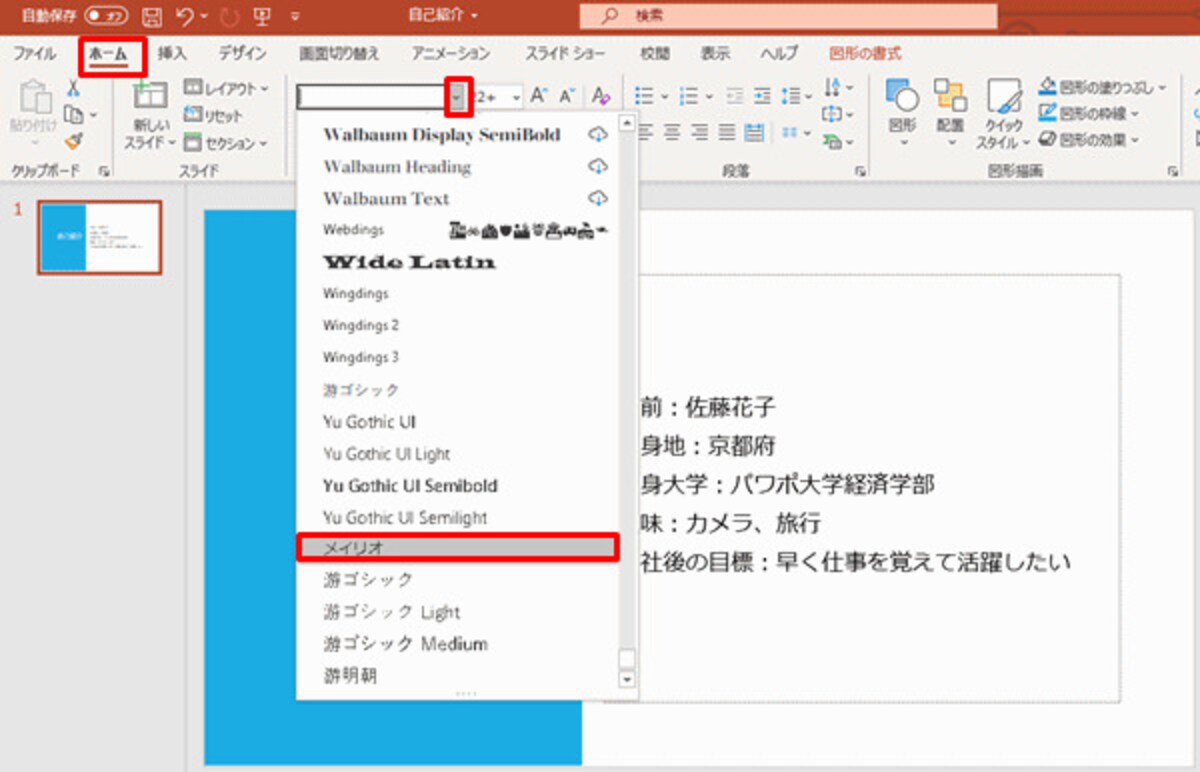Open Quick Styles (クイックスタイル) gallery
The width and height of the screenshot is (1200, 772).
[1003, 114]
